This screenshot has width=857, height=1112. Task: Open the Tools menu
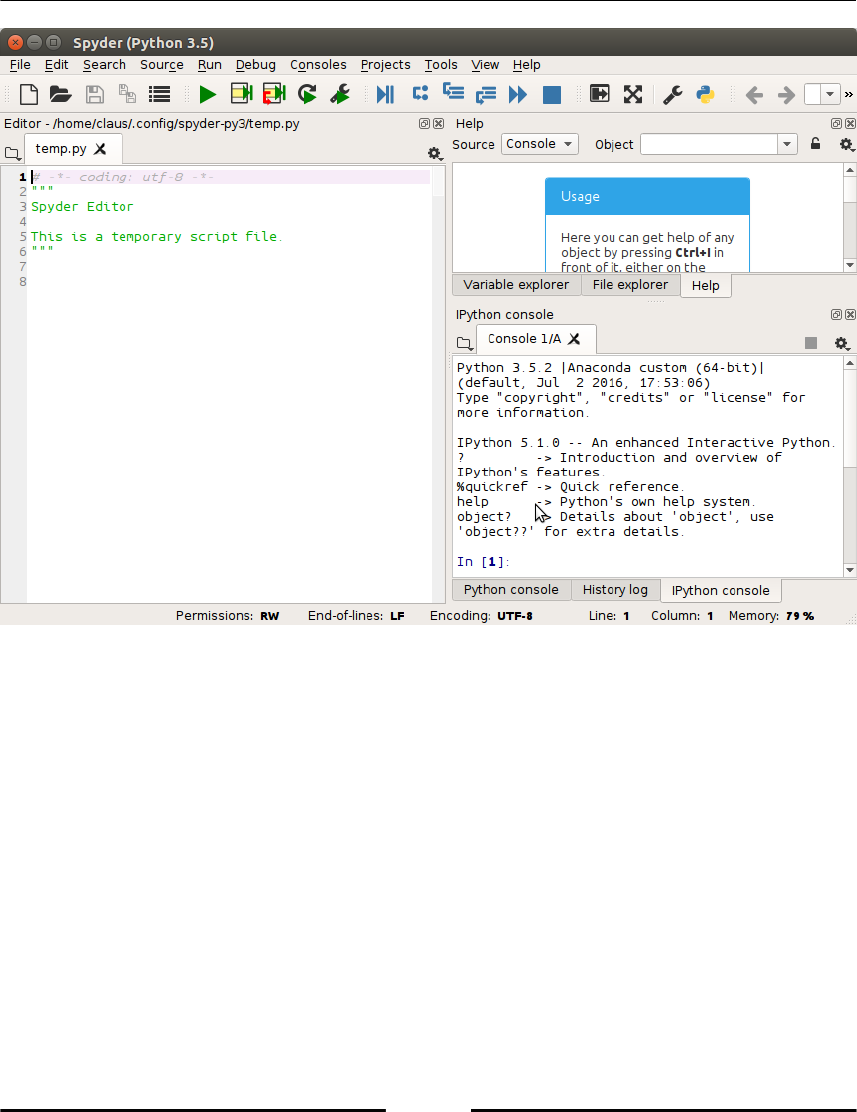pyautogui.click(x=441, y=65)
